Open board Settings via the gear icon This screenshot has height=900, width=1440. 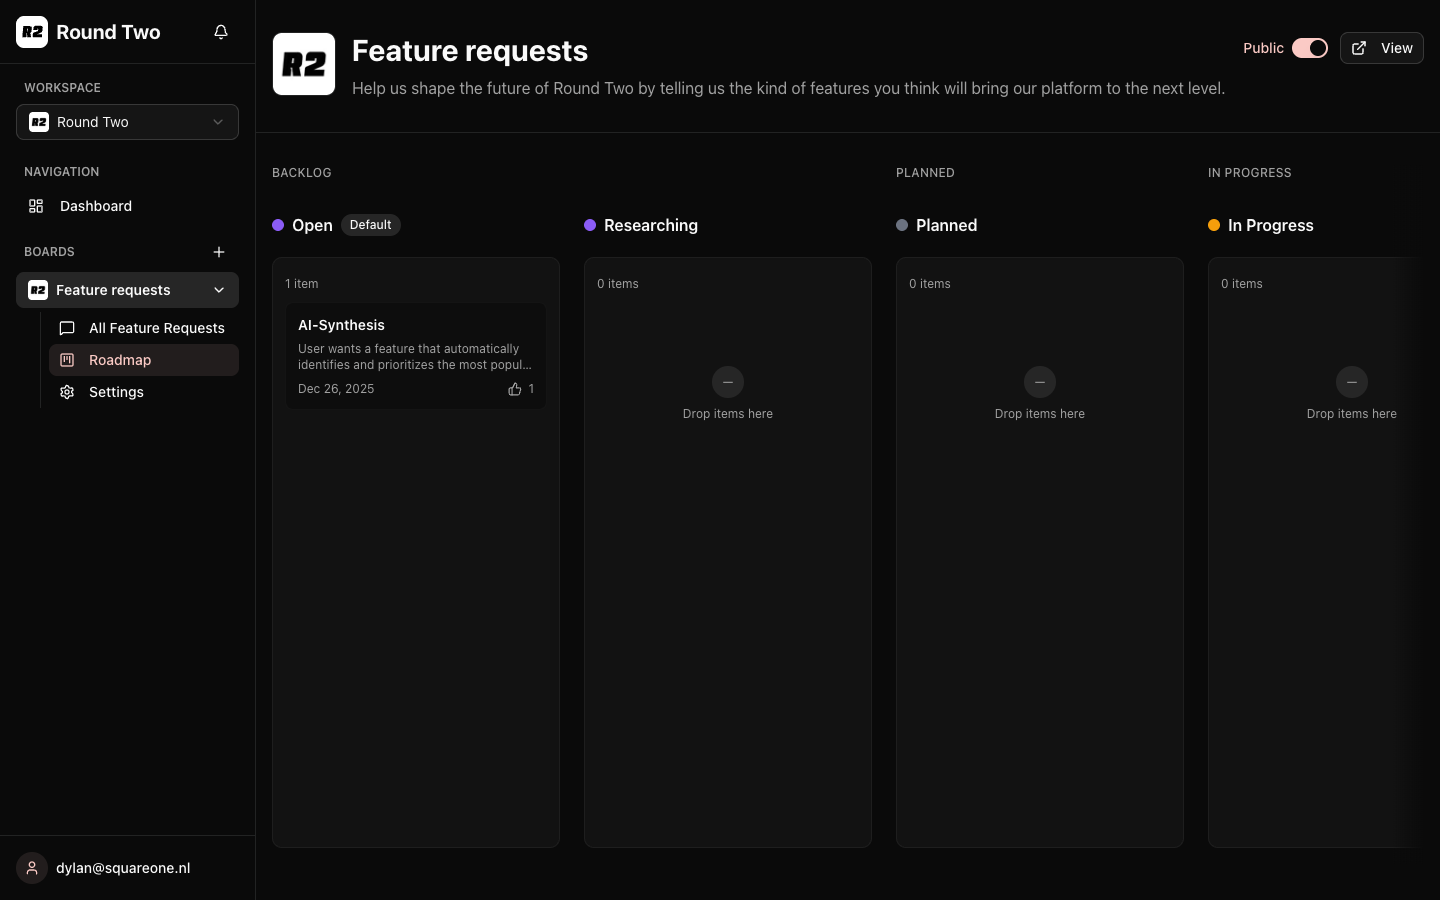[66, 392]
